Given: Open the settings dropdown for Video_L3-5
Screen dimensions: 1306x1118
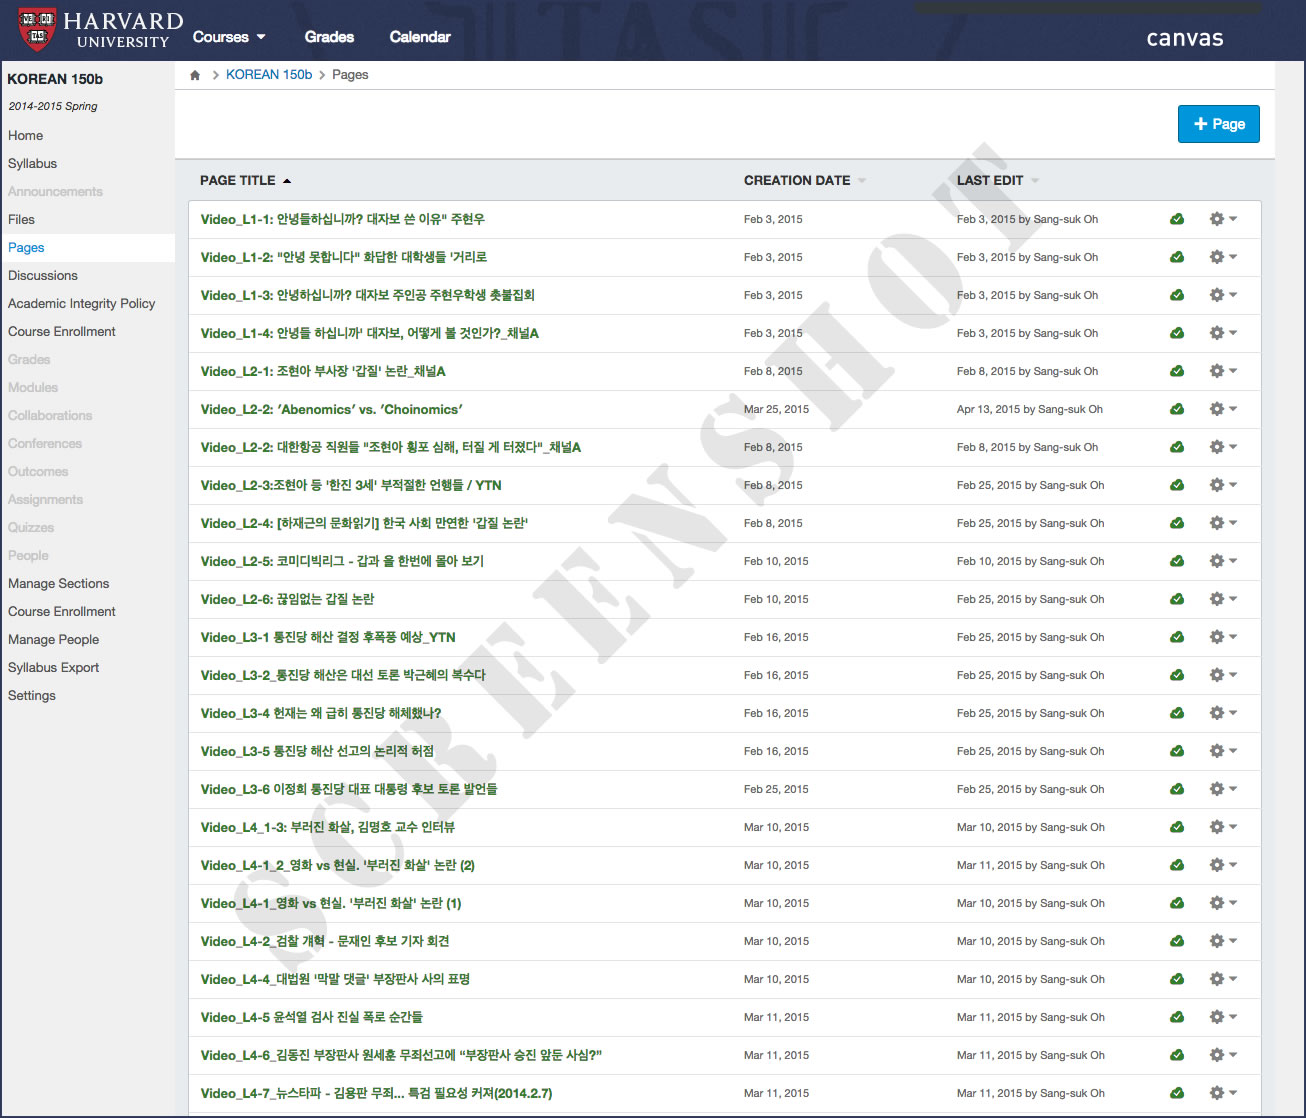Looking at the screenshot, I should (x=1223, y=751).
